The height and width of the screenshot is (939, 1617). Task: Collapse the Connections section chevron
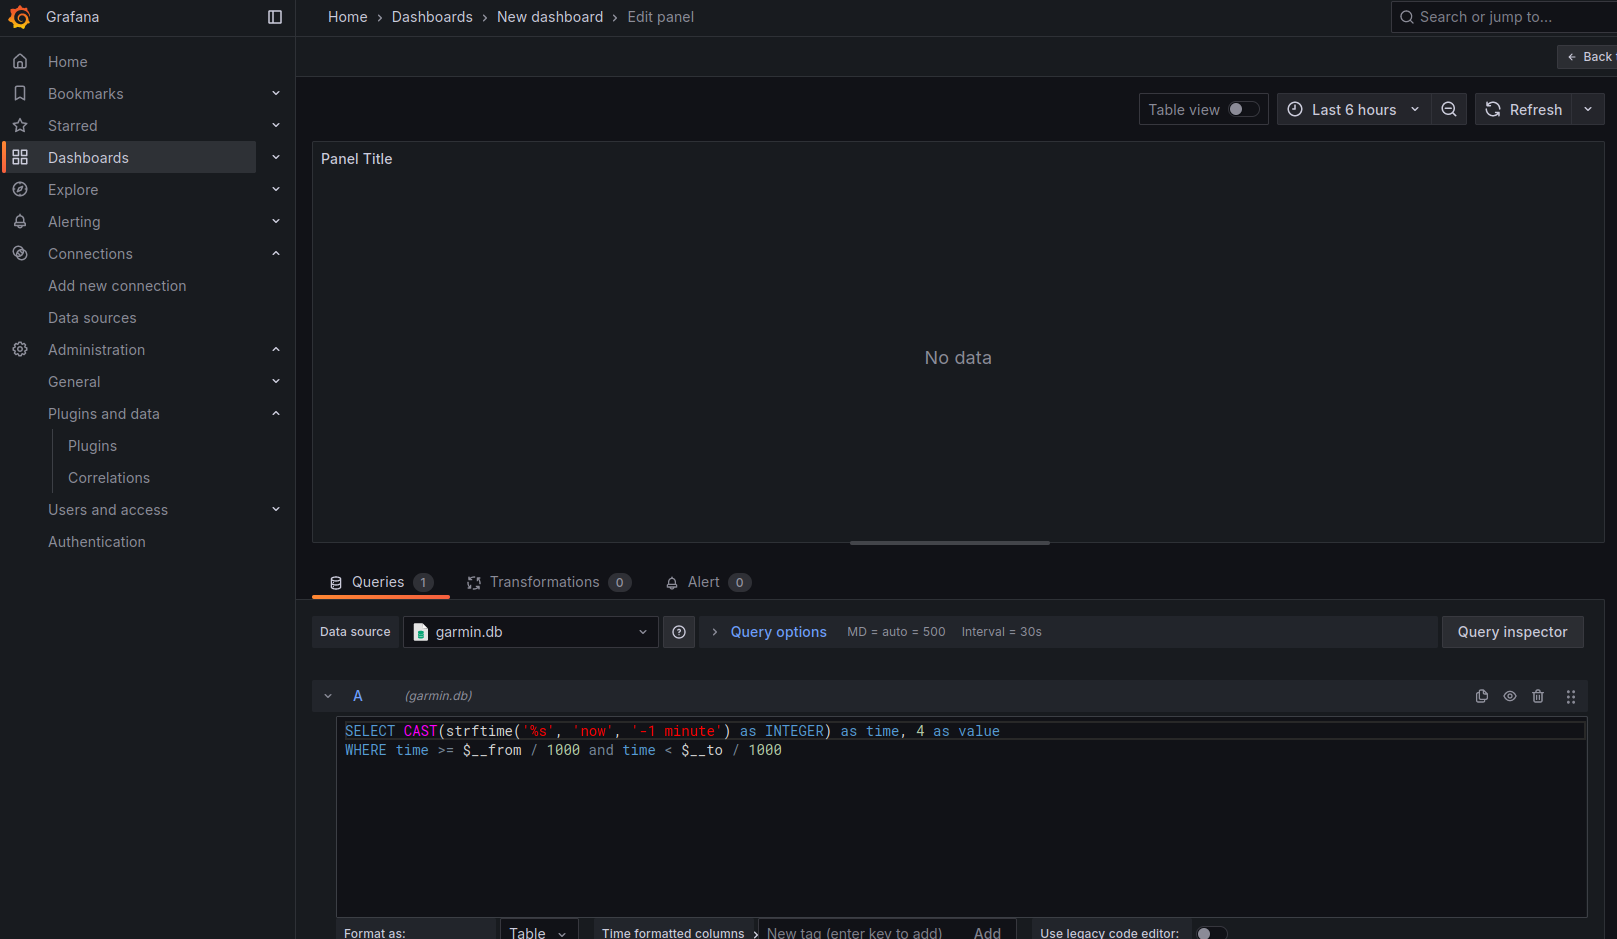tap(276, 254)
